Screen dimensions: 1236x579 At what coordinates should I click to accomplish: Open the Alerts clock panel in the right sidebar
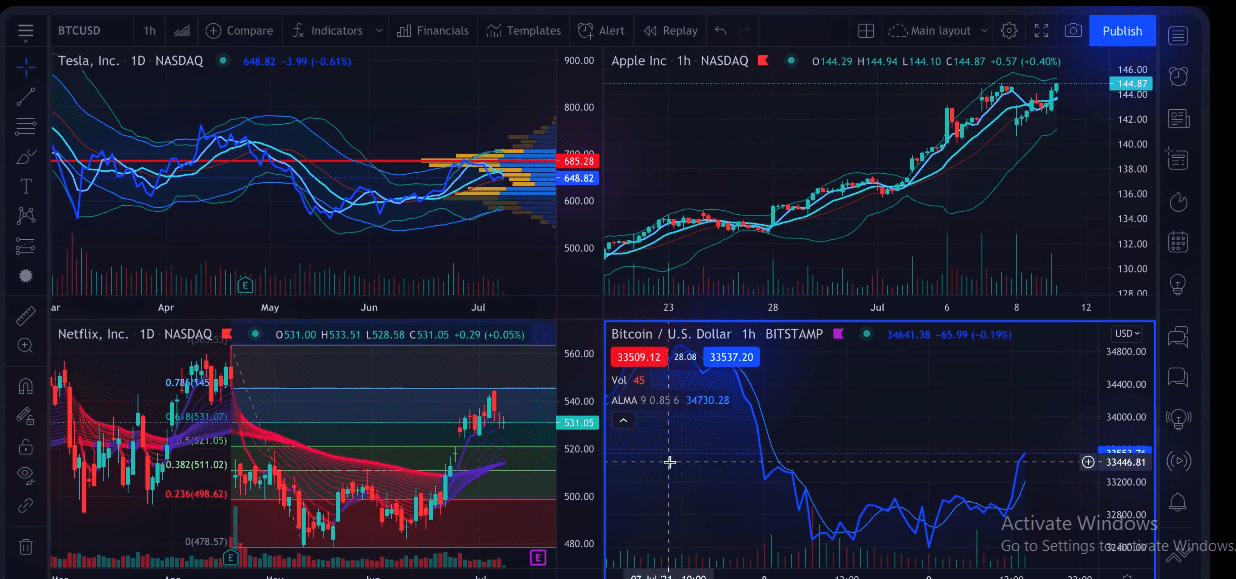[x=1178, y=76]
